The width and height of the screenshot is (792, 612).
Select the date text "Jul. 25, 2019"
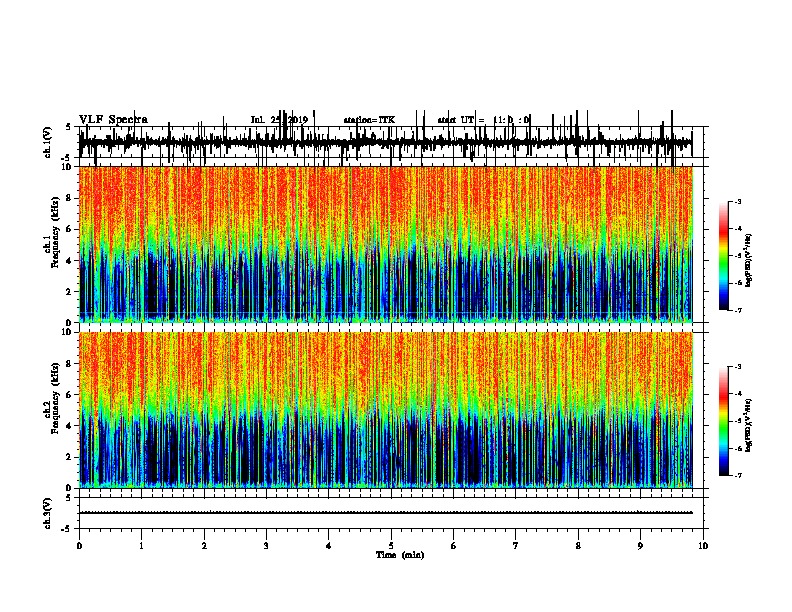point(279,120)
